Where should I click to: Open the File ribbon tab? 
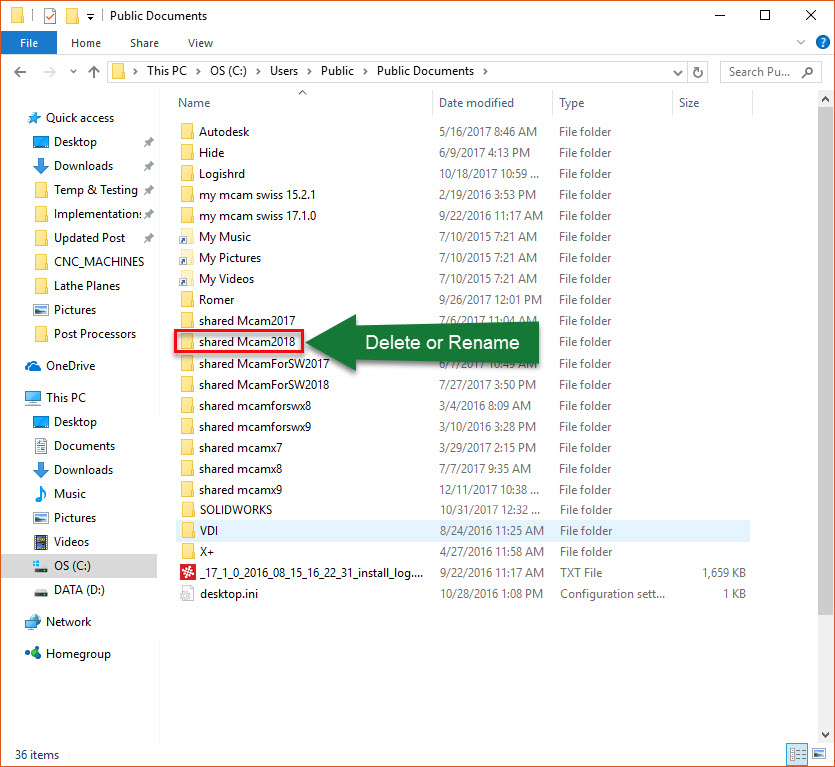click(29, 43)
